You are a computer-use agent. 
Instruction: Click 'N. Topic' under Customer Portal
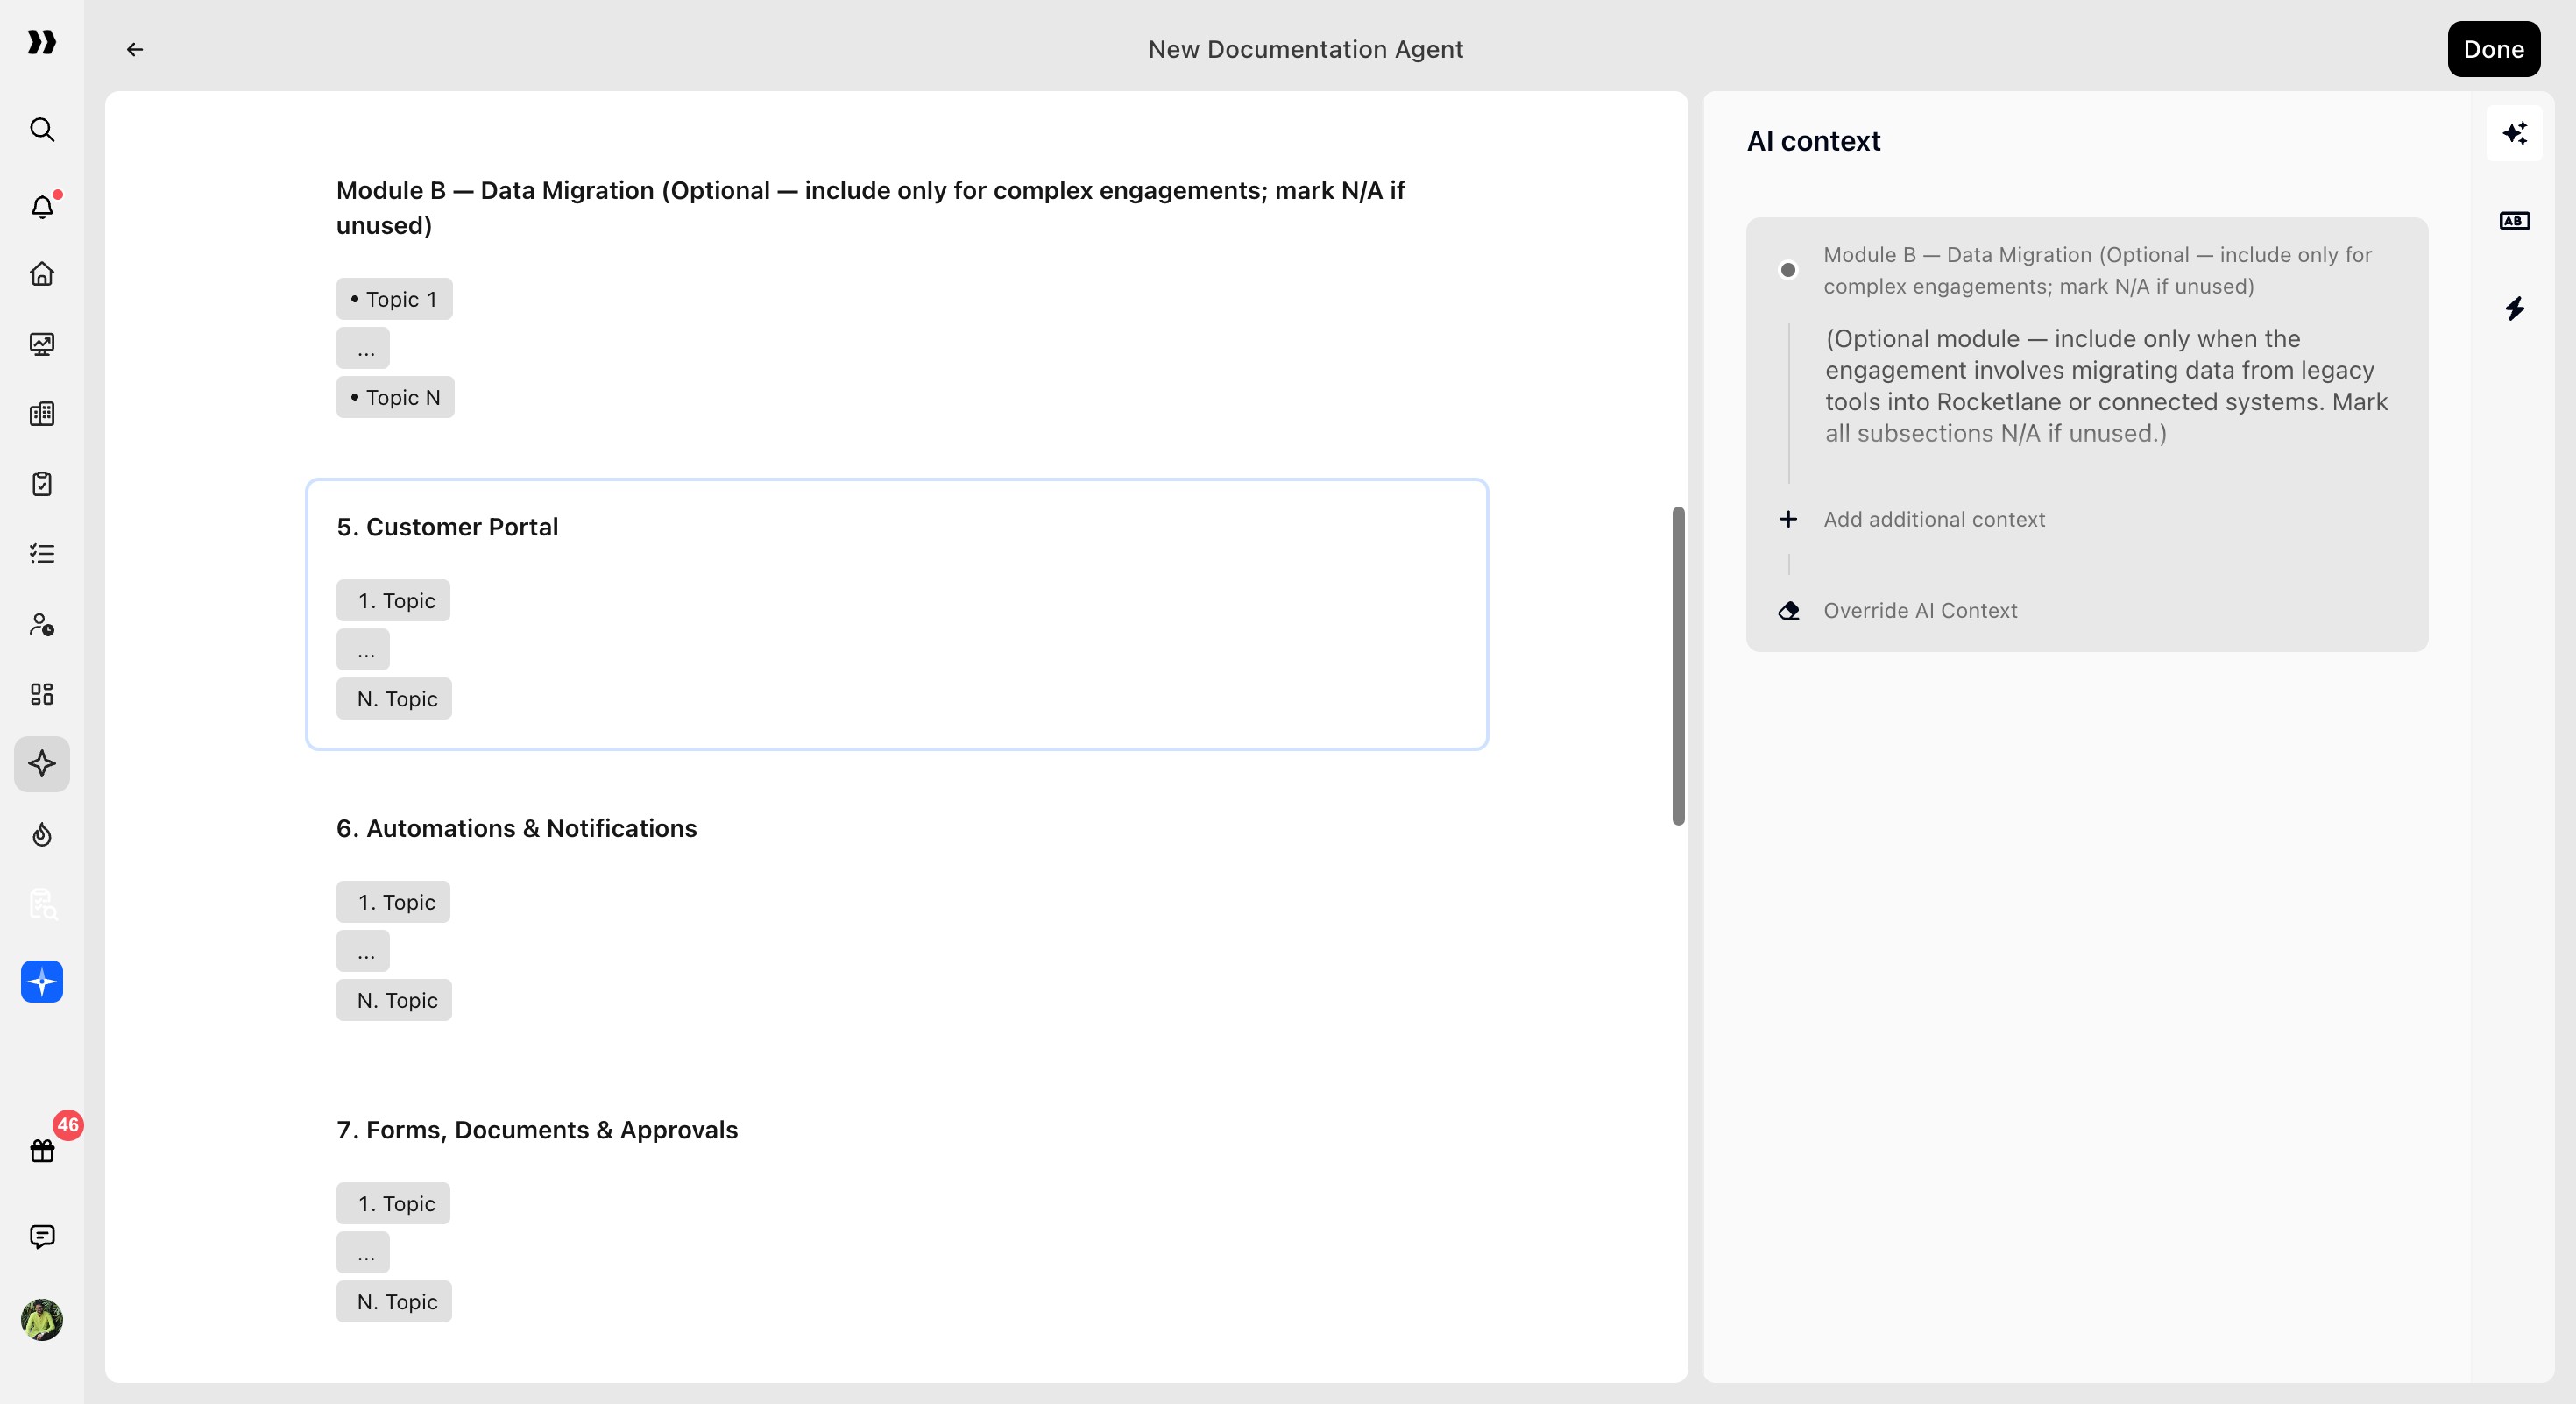tap(394, 699)
